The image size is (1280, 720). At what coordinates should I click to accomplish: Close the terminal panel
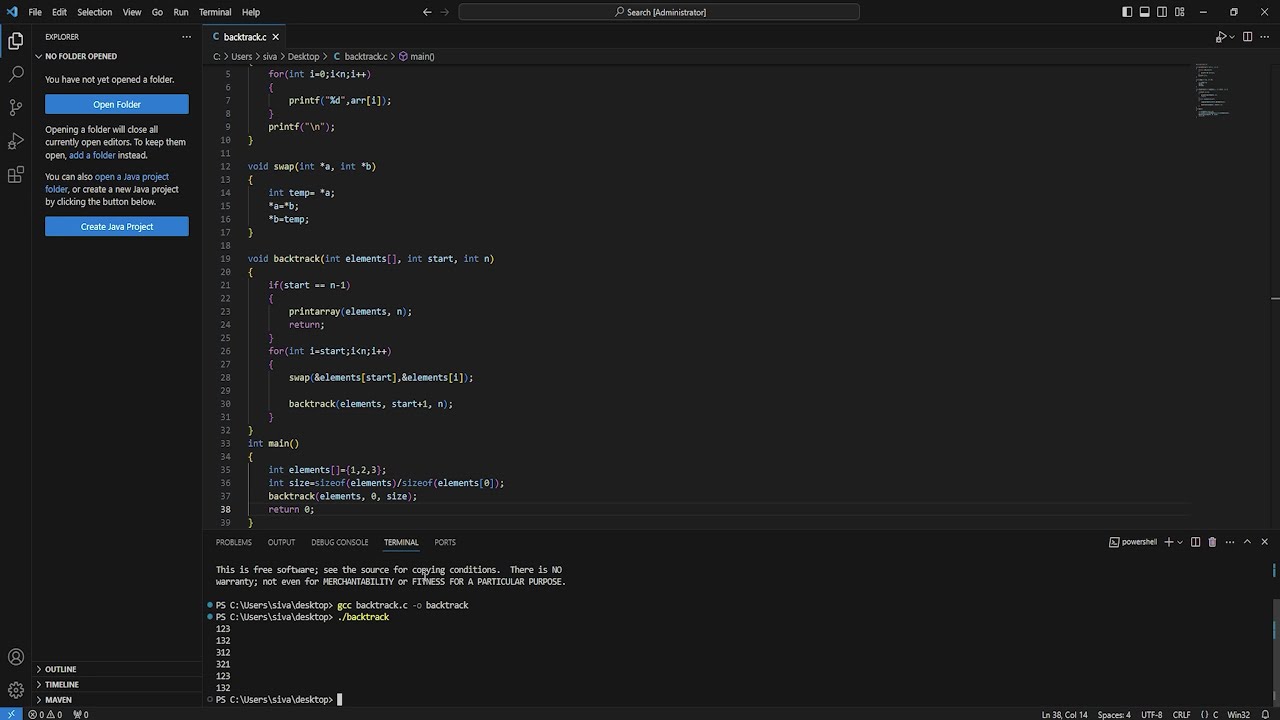pos(1264,542)
